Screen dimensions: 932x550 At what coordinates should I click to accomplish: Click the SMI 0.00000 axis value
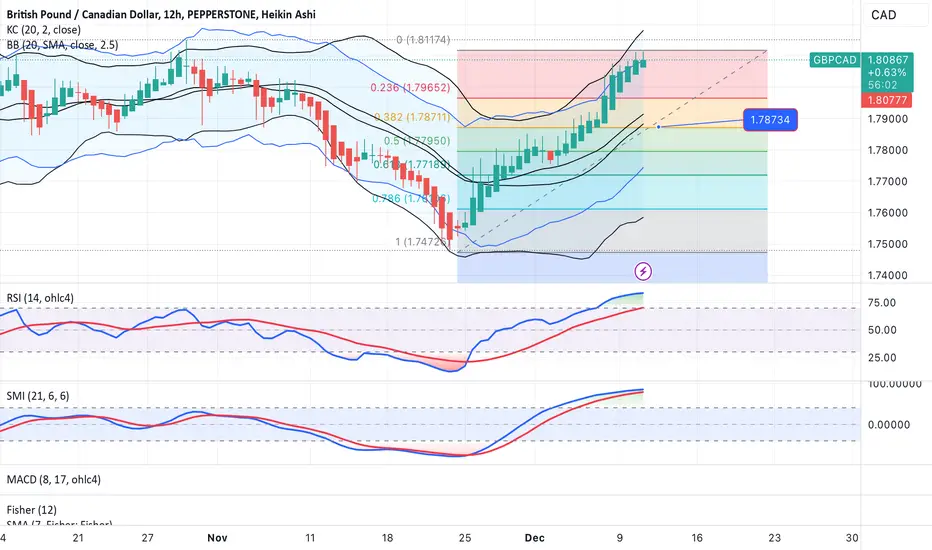pos(889,425)
